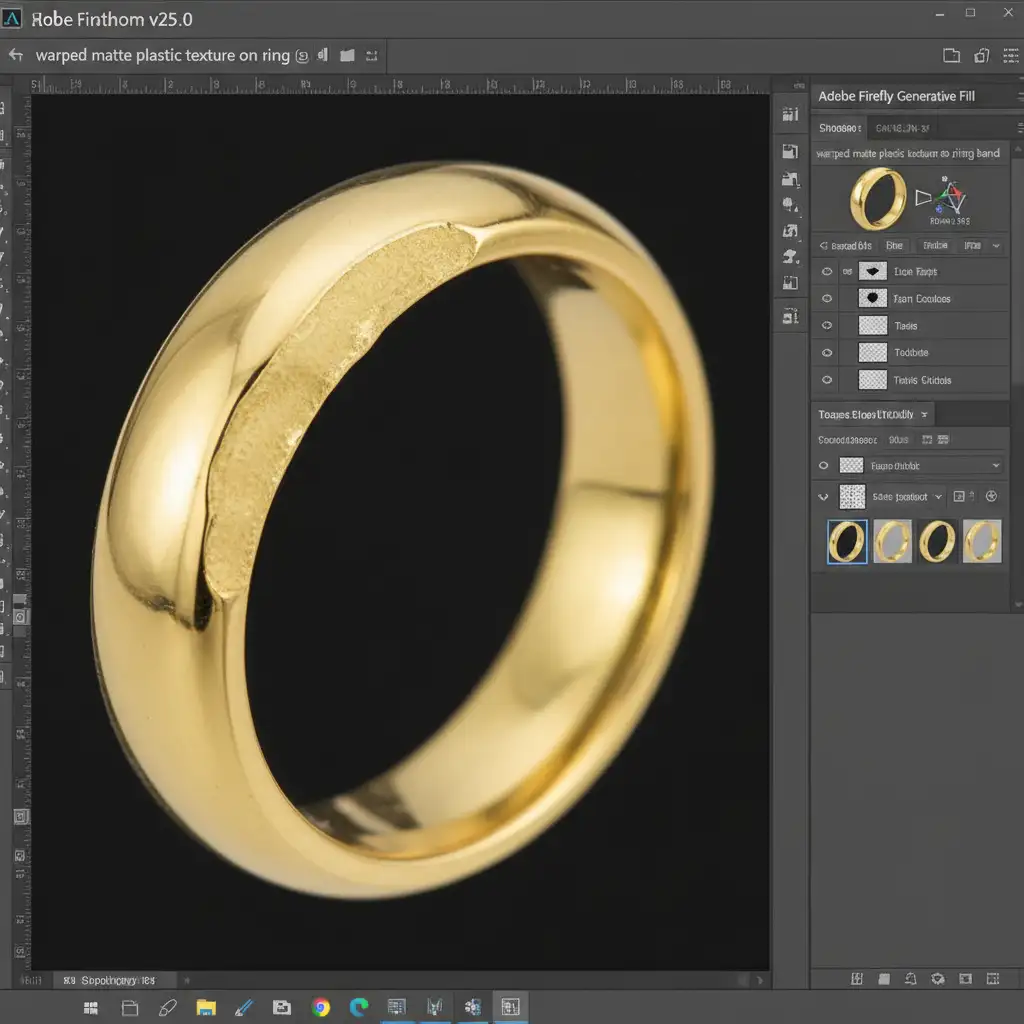The width and height of the screenshot is (1024, 1024).
Task: Select the first tab under Firefly panel header
Action: coord(840,128)
